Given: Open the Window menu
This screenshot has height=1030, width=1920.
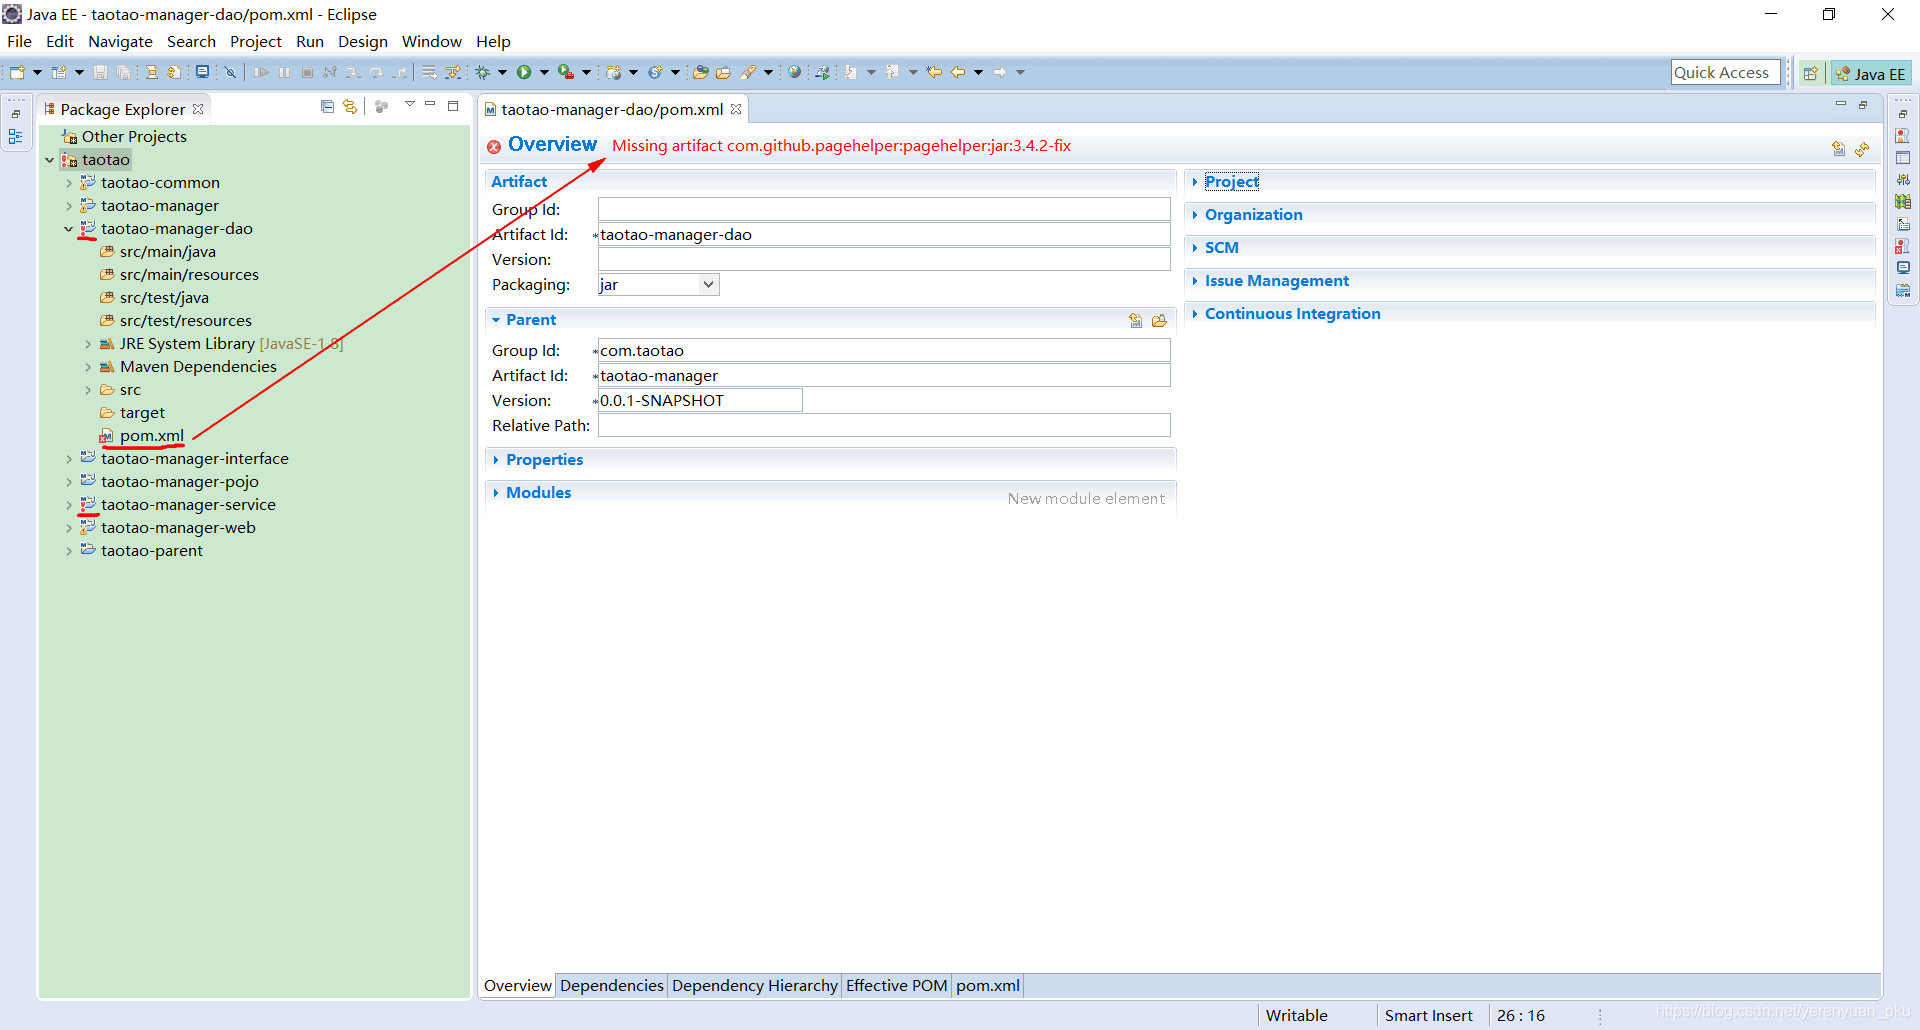Looking at the screenshot, I should [x=431, y=41].
